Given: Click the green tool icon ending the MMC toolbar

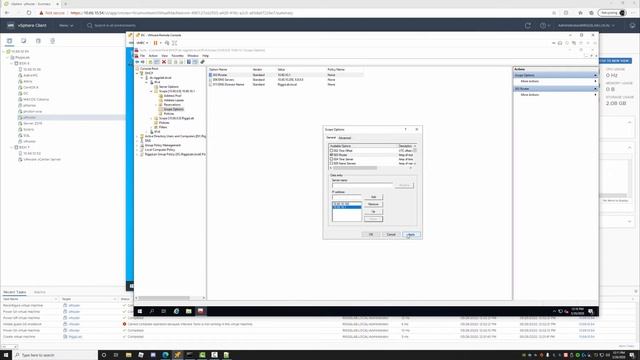Looking at the screenshot, I should pyautogui.click(x=202, y=62).
